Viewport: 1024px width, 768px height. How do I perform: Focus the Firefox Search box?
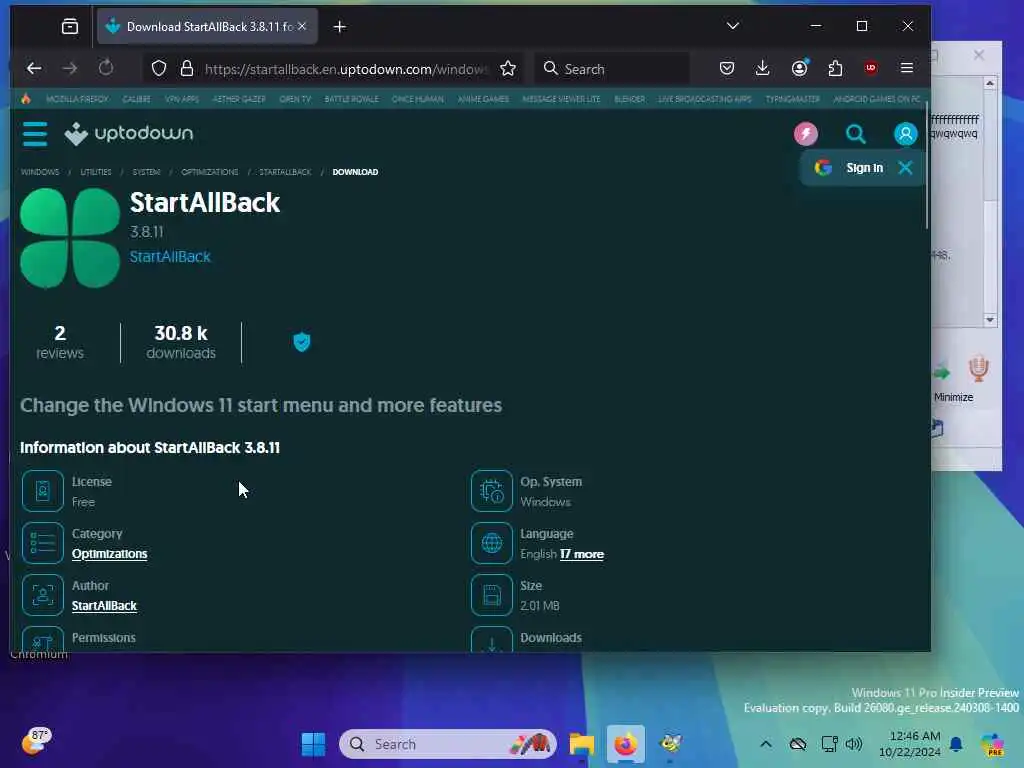point(612,69)
